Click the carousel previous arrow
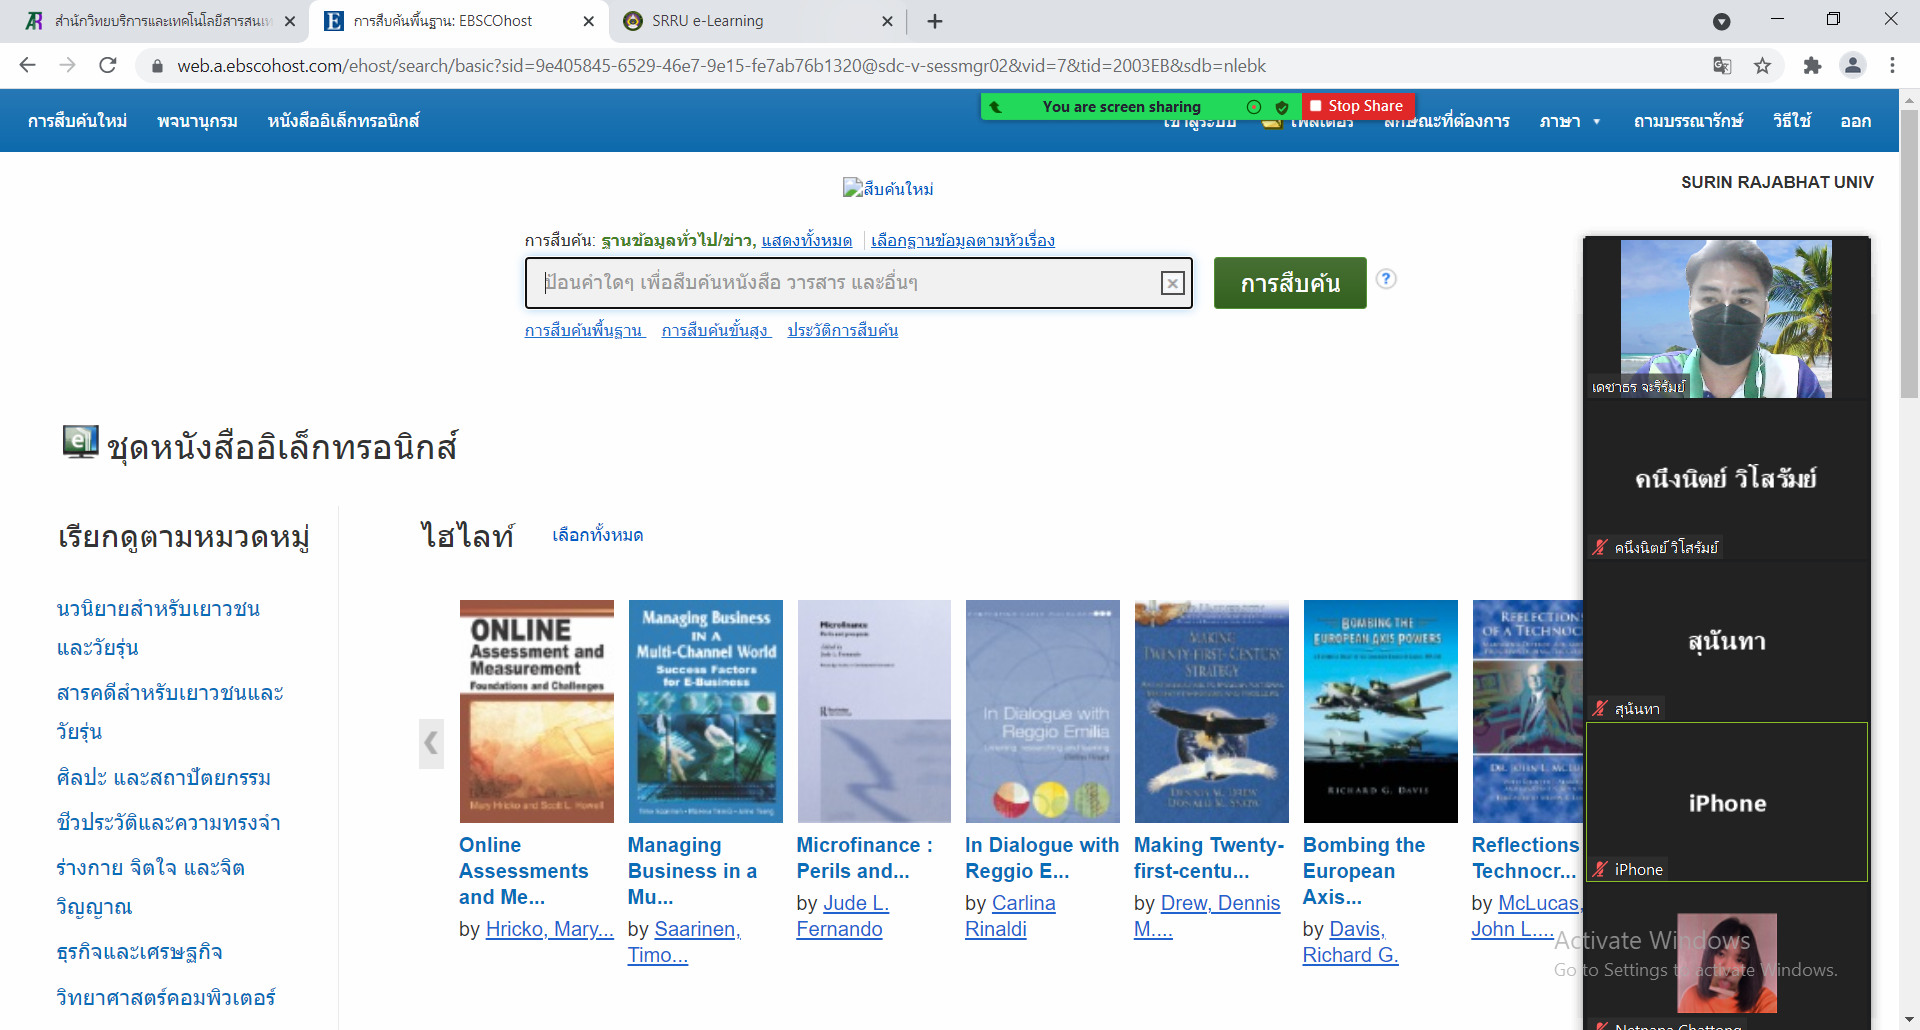This screenshot has height=1030, width=1920. [x=431, y=743]
